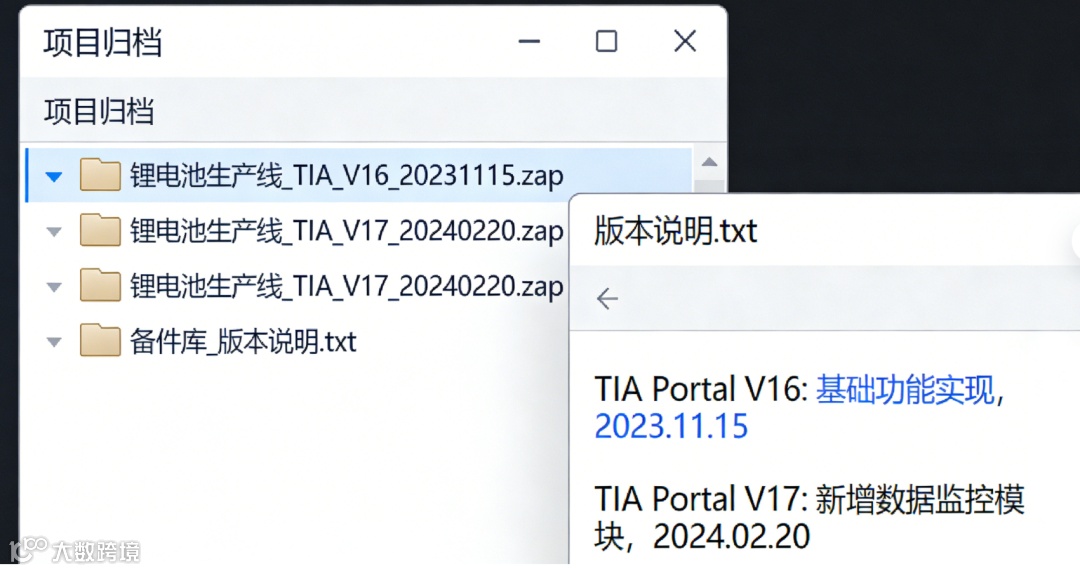1080x571 pixels.
Task: Expand the first TIA_V17_20240220.zap entry arrow
Action: tap(54, 232)
